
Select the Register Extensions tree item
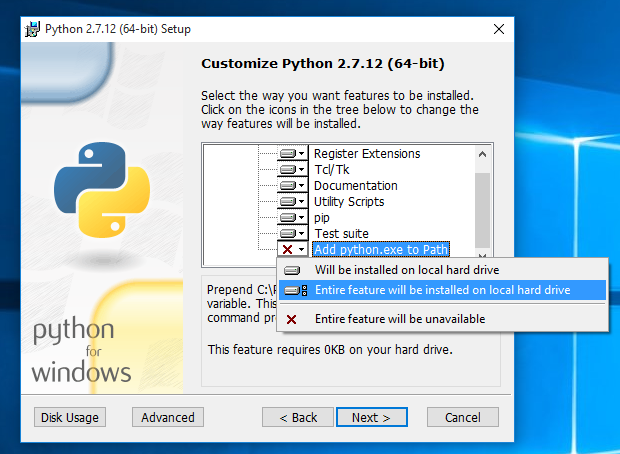click(x=367, y=153)
